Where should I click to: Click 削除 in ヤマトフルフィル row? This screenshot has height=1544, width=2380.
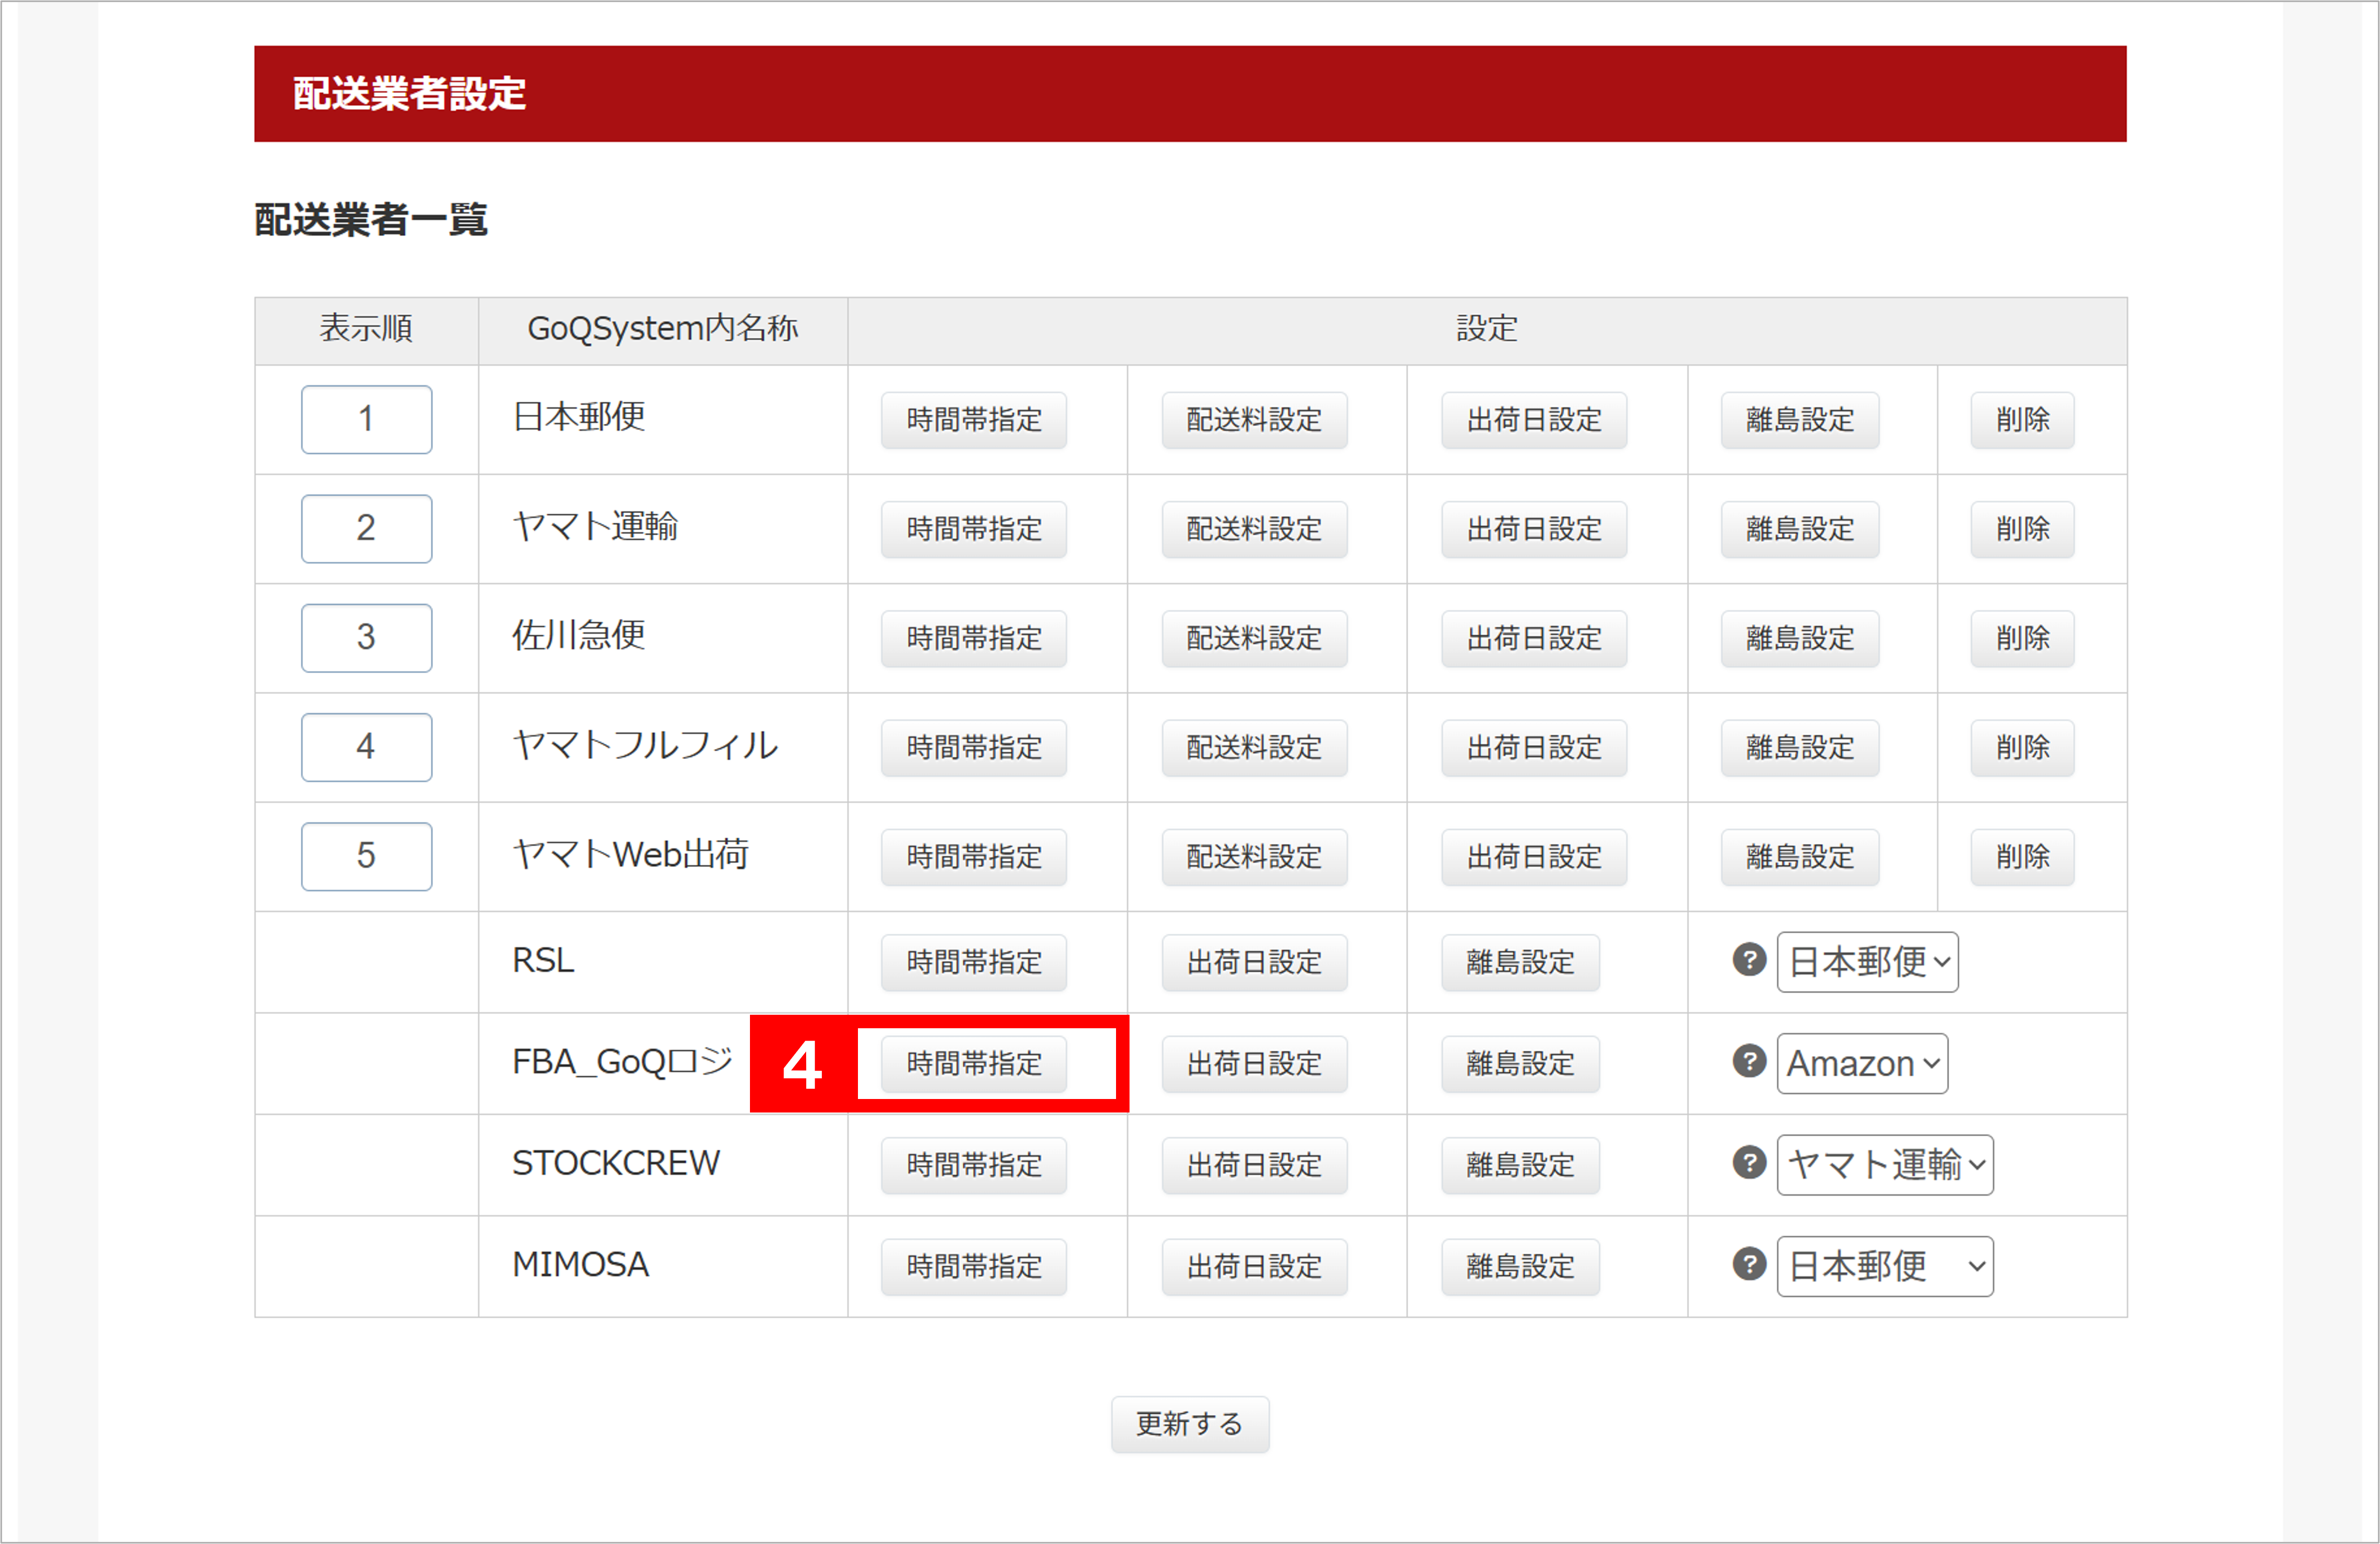pyautogui.click(x=2022, y=748)
